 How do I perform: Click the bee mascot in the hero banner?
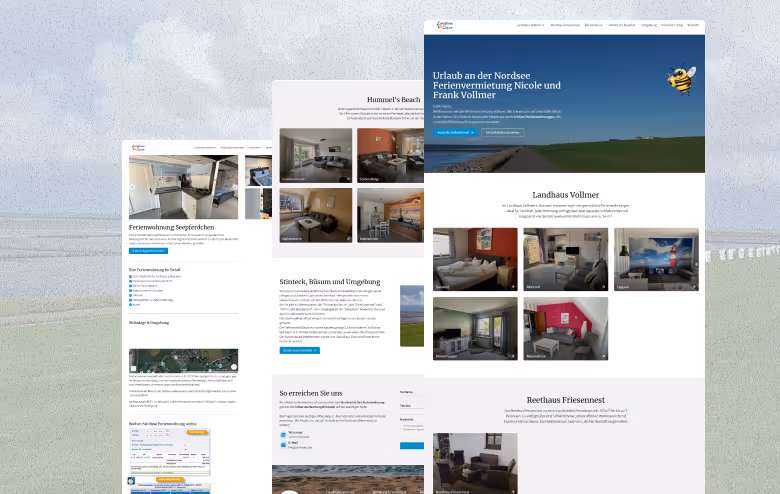tap(682, 79)
